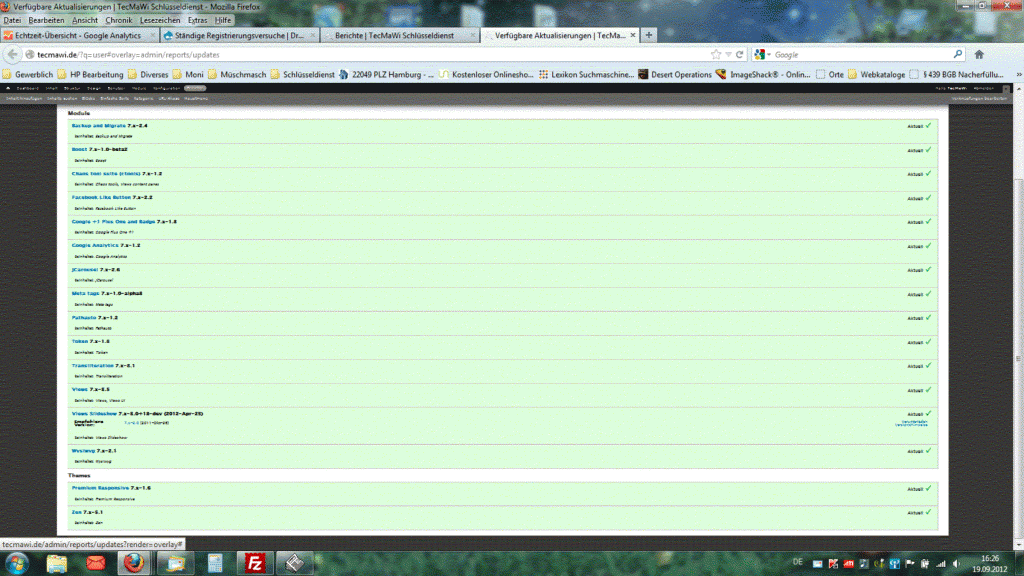
Task: Open the Schlüsseldienst bookmarks folder
Action: (304, 74)
